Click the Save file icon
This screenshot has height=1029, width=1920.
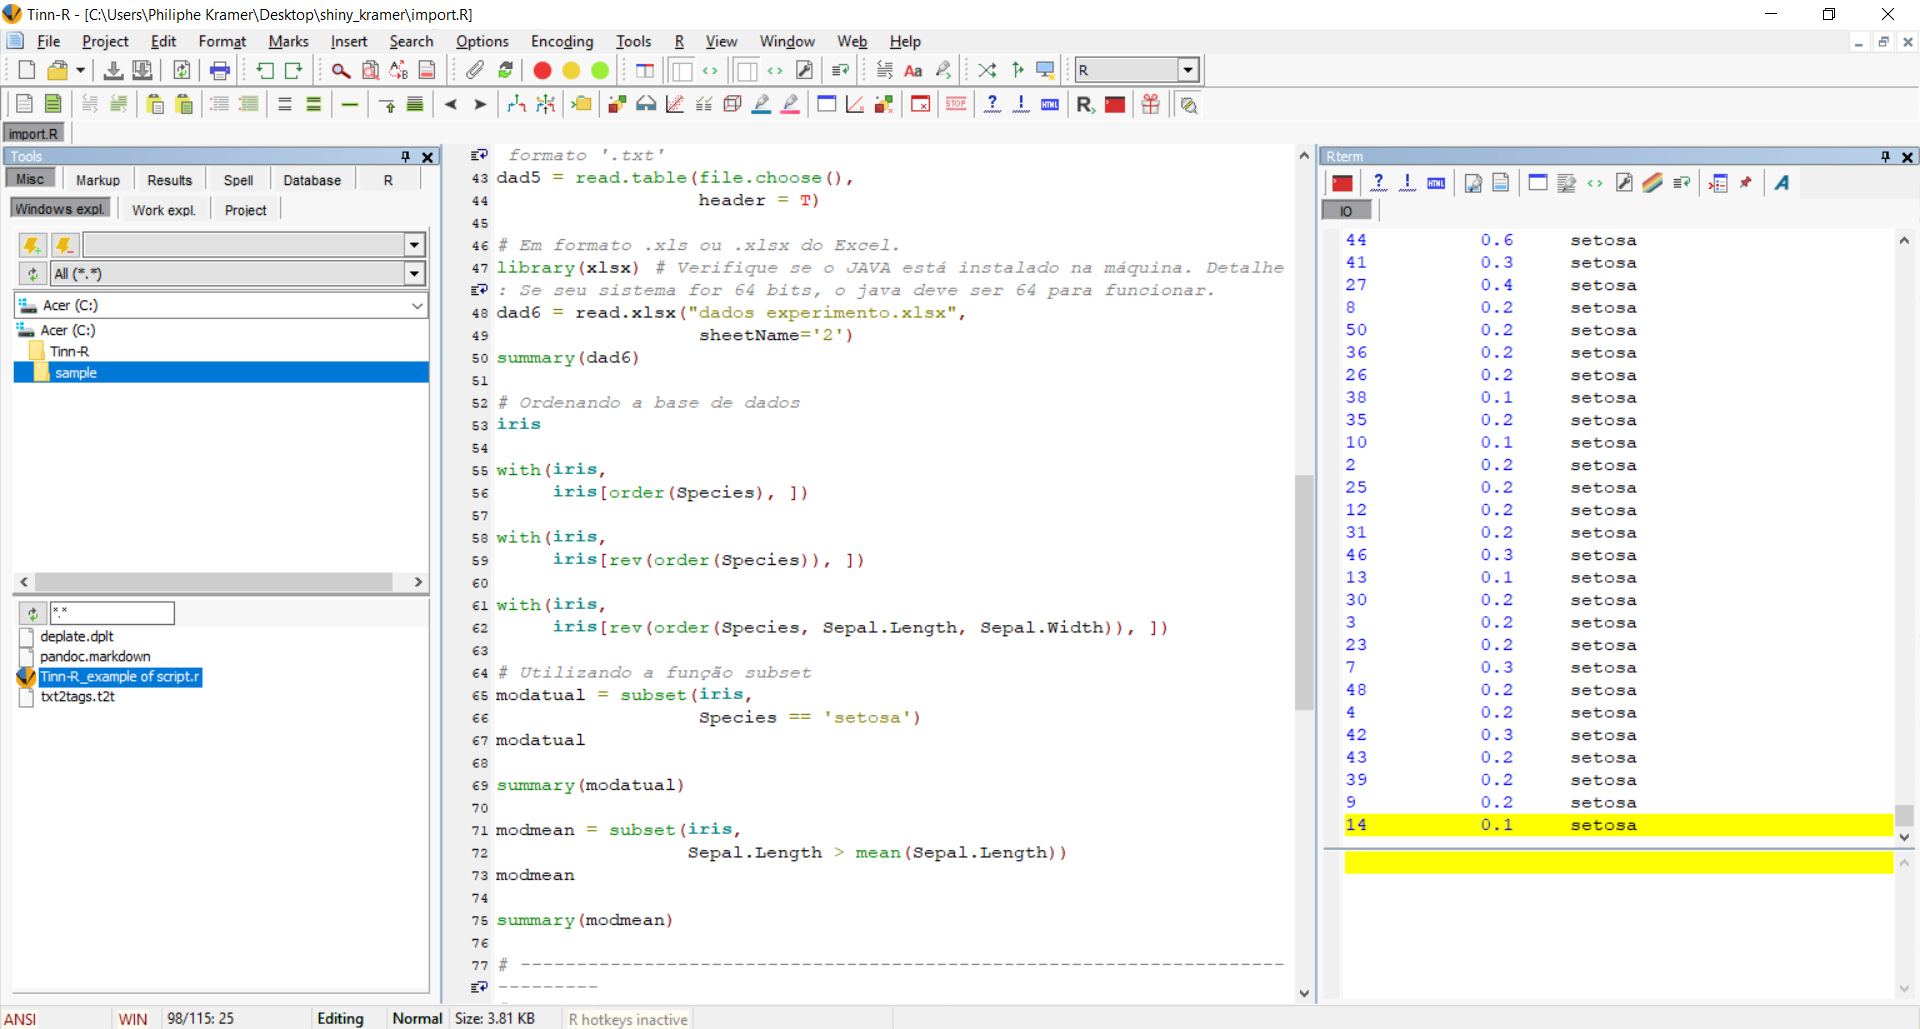click(x=113, y=70)
